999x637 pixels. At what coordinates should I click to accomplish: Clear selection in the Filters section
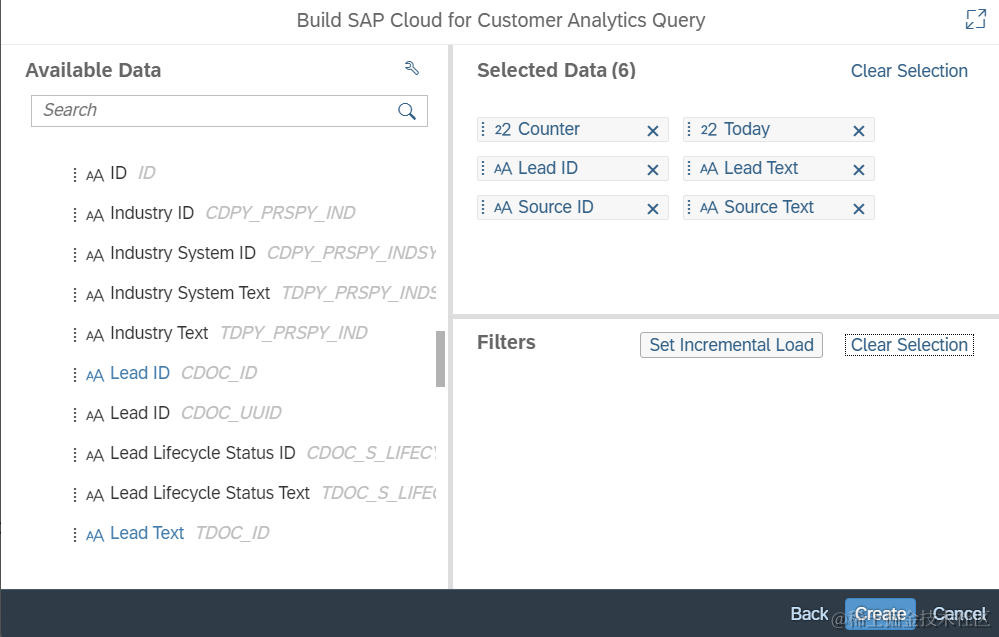click(x=909, y=345)
